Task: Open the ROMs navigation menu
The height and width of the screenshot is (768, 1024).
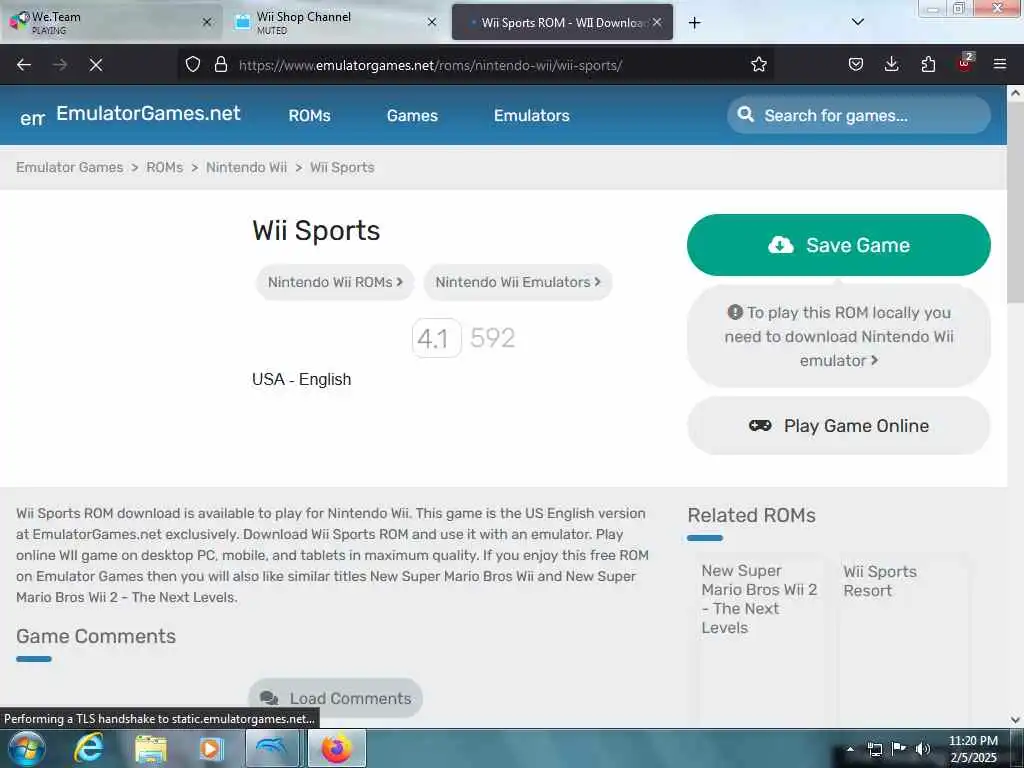Action: [x=310, y=116]
